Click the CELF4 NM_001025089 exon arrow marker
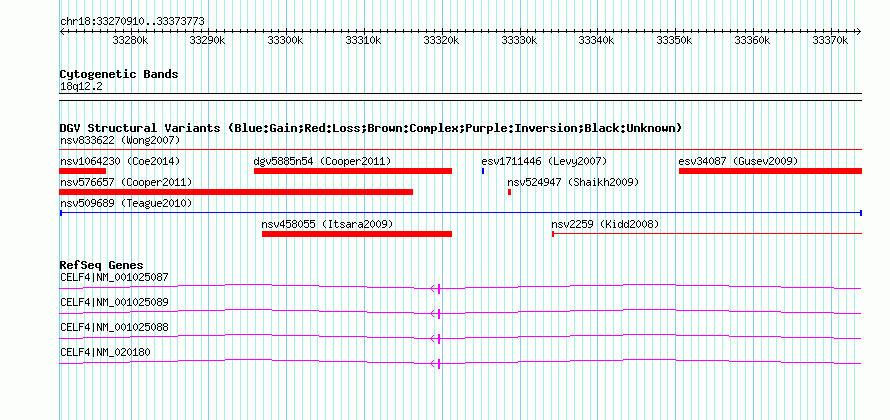 coord(436,313)
